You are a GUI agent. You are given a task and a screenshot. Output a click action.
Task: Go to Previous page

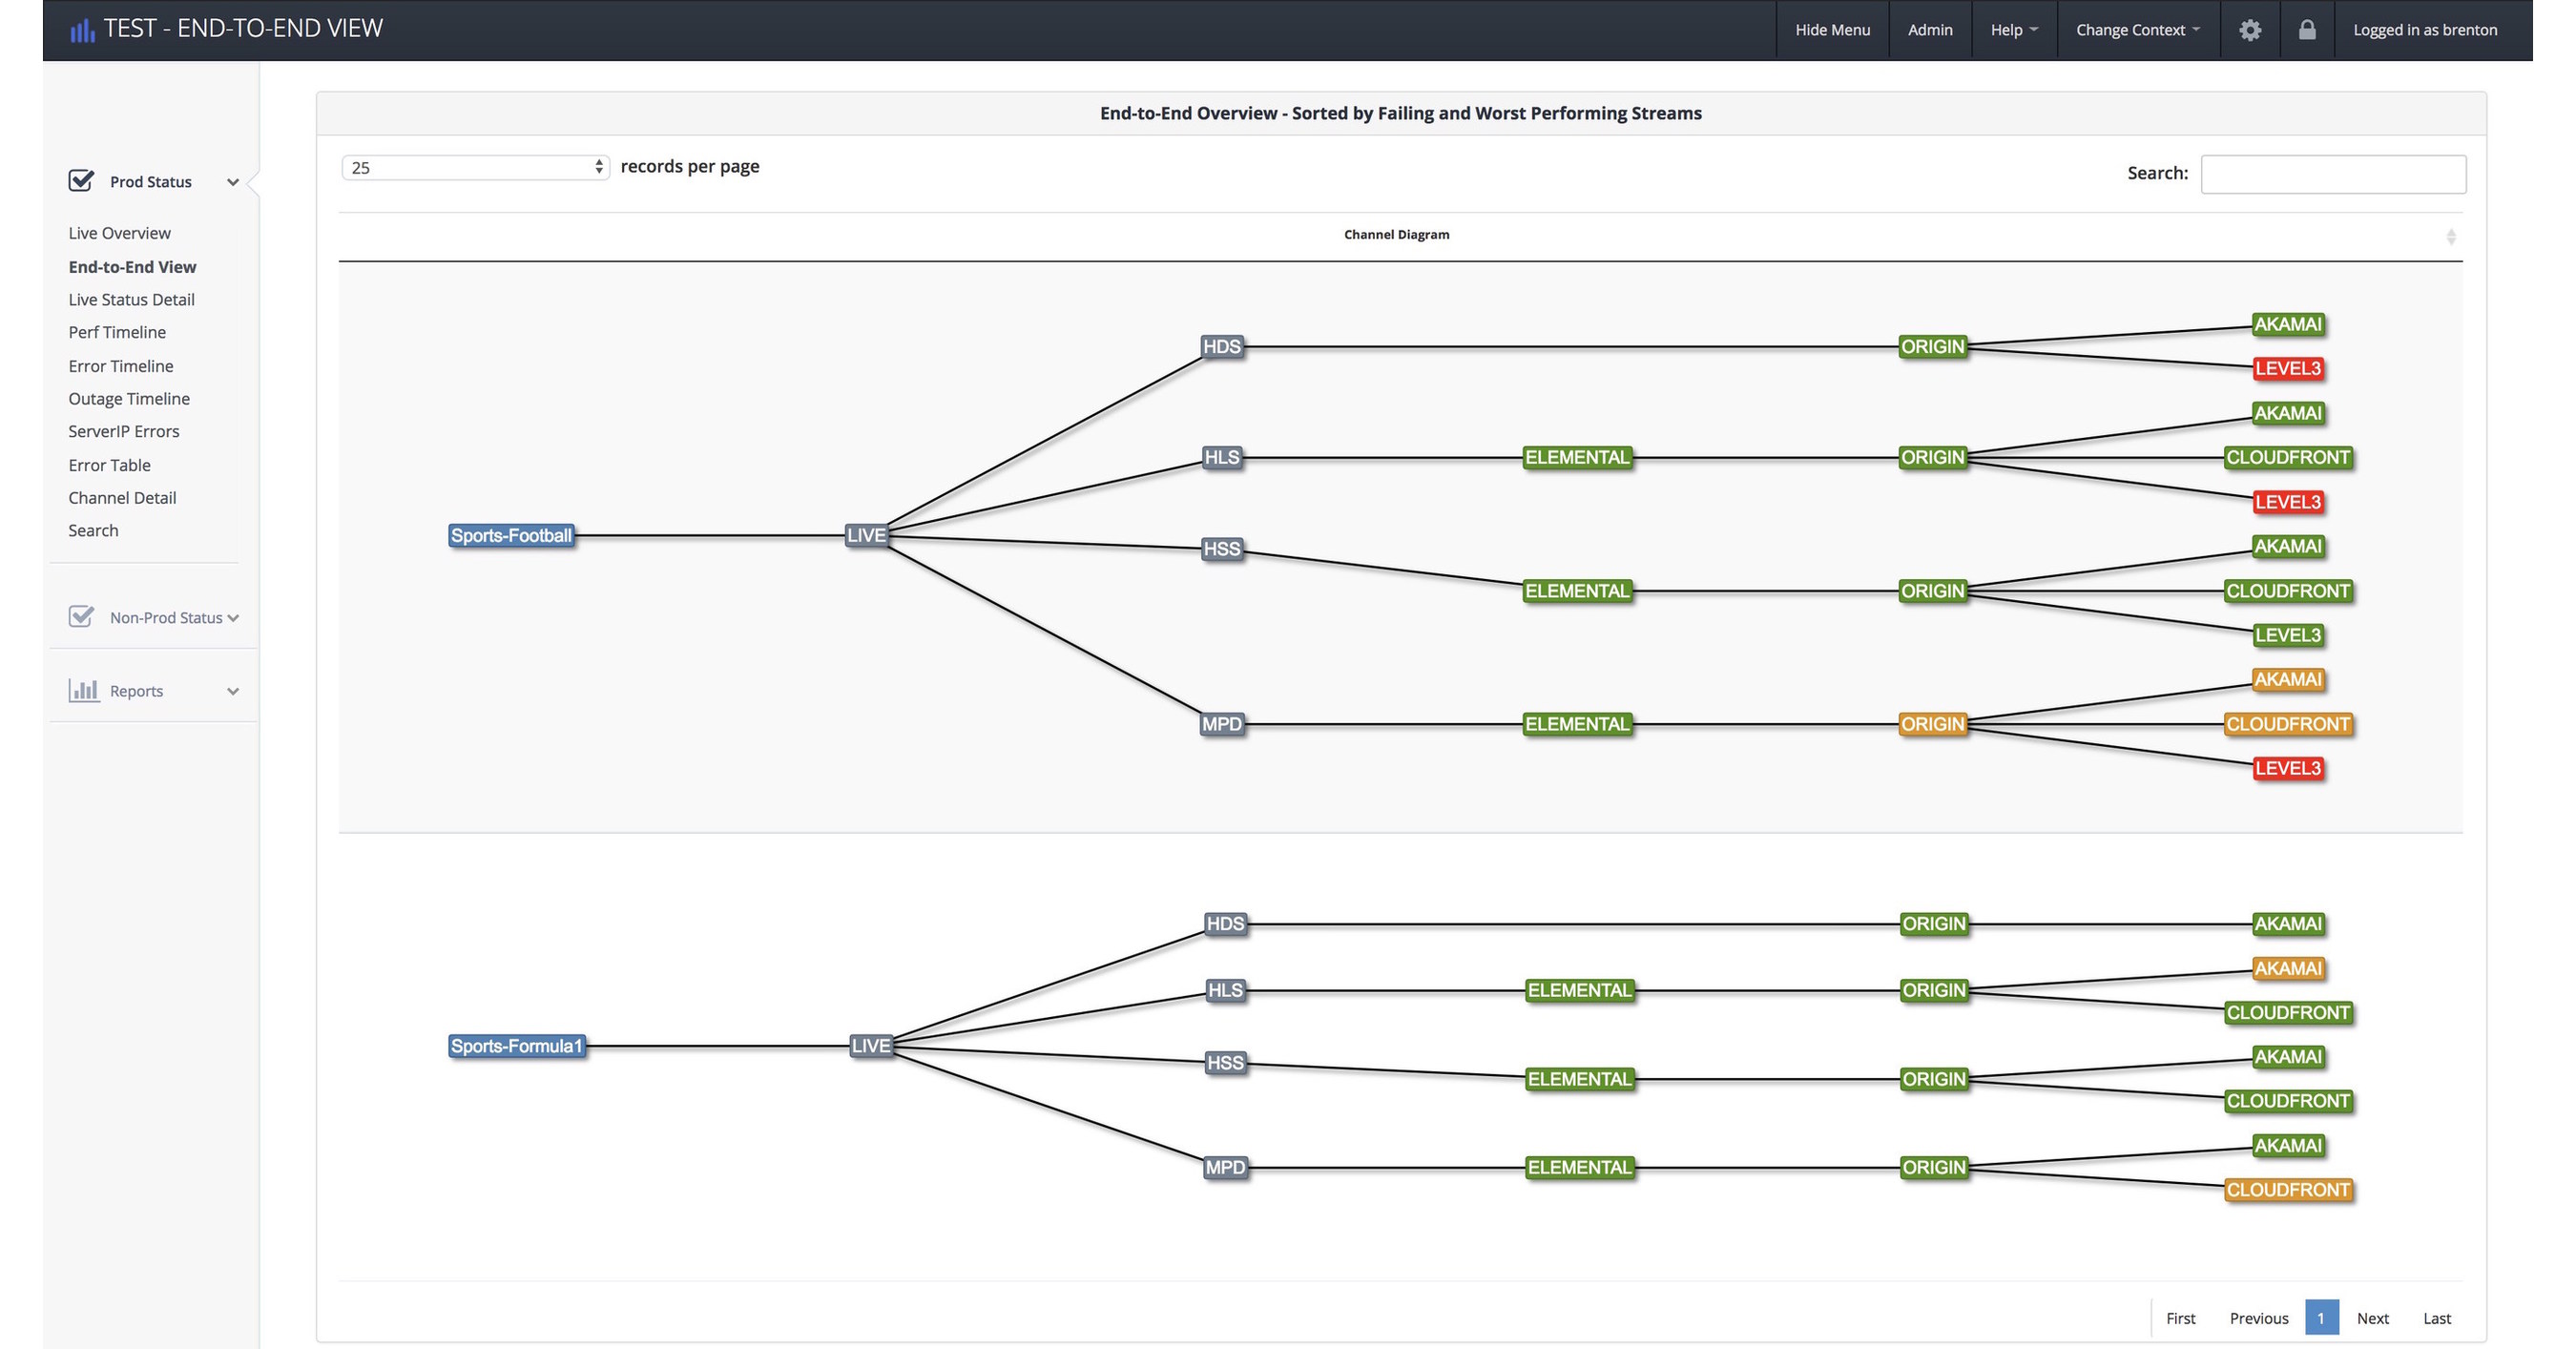(x=2258, y=1318)
